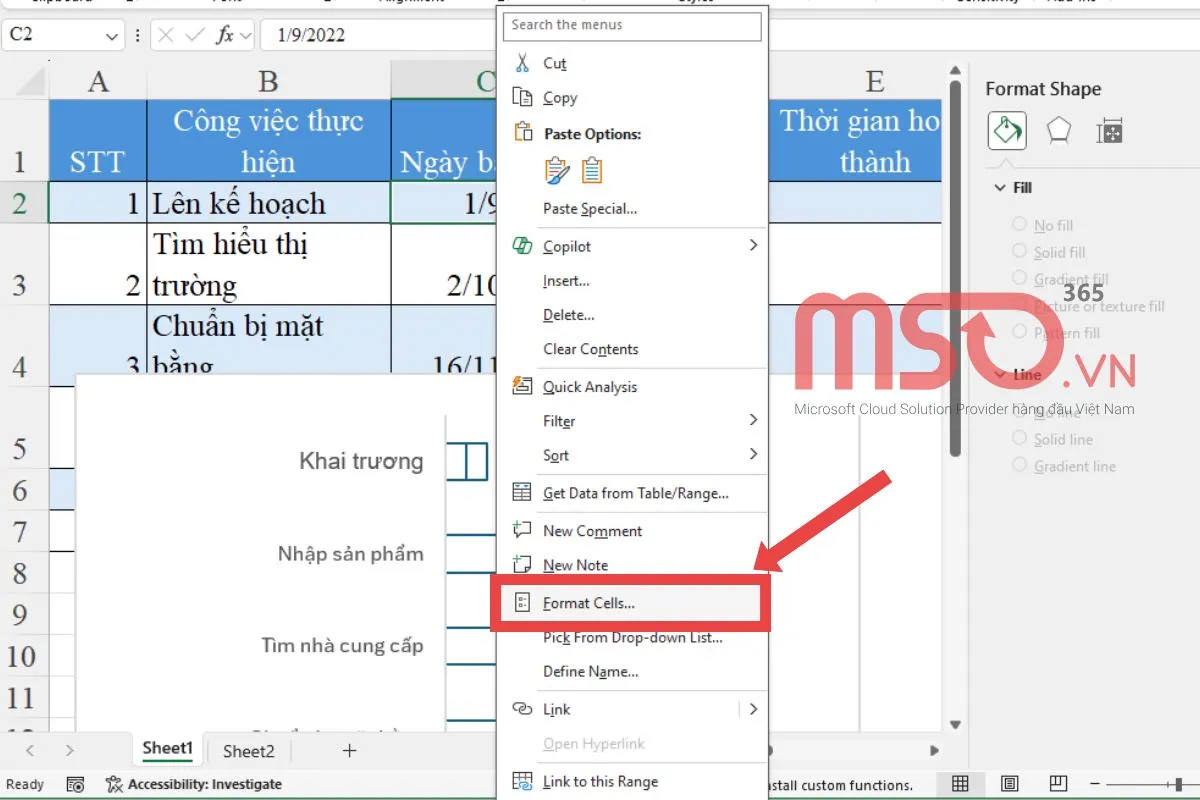The image size is (1200, 800).
Task: Add a new worksheet with the plus button
Action: [x=347, y=750]
